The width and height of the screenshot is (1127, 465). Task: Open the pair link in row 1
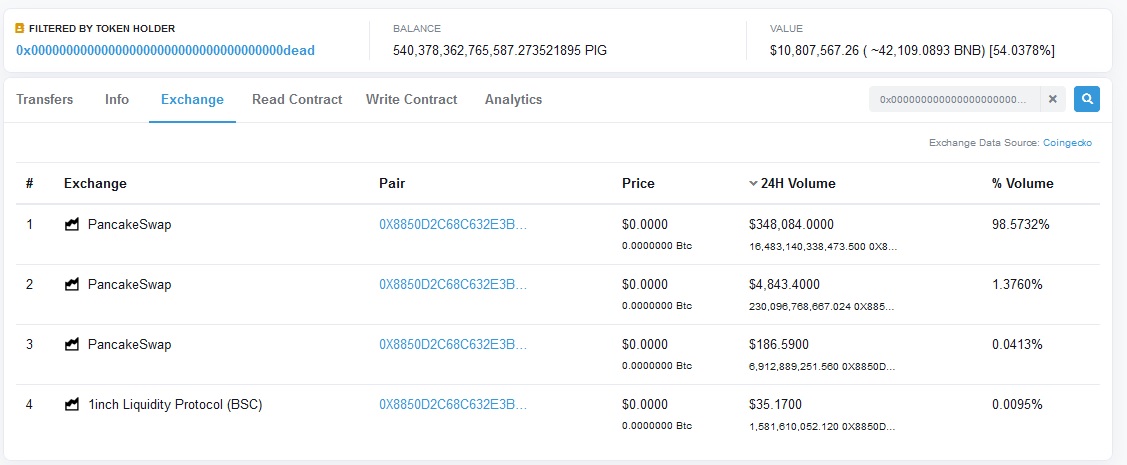[x=453, y=225]
